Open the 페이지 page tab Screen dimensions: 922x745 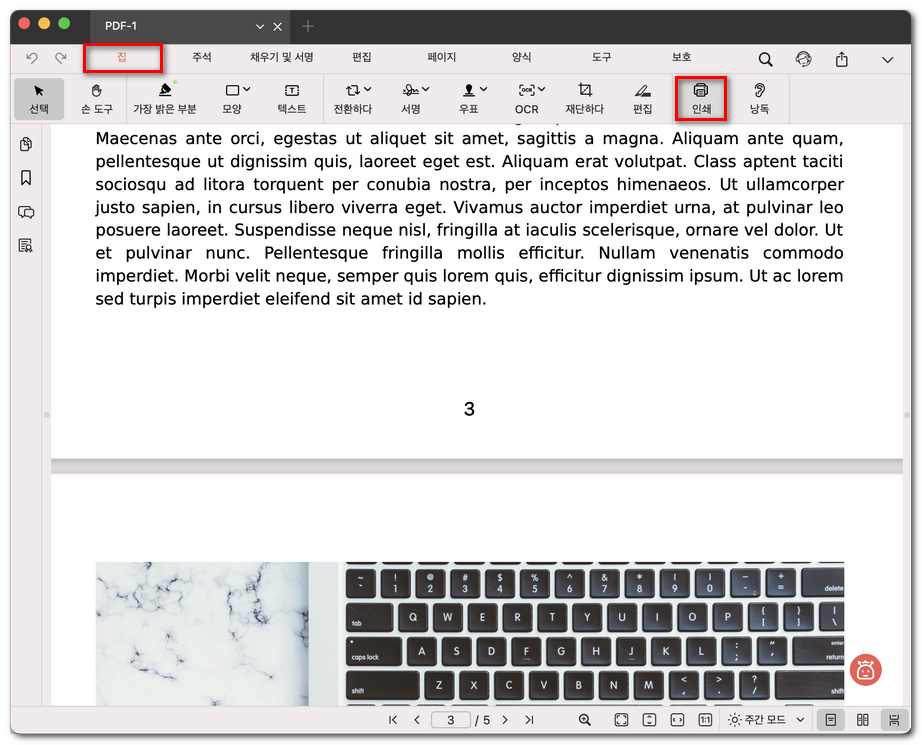pyautogui.click(x=442, y=57)
